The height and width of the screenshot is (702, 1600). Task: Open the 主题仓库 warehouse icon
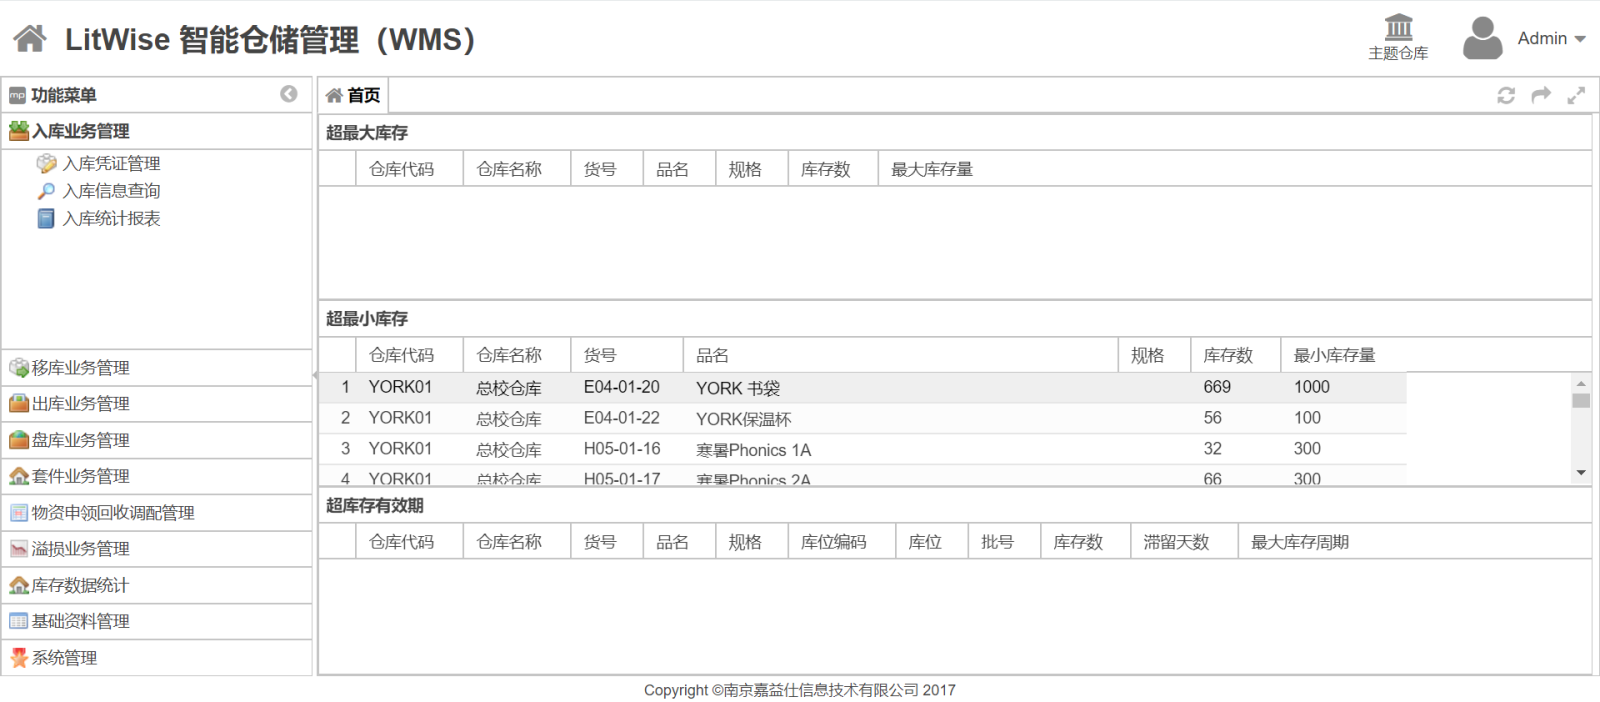click(x=1398, y=27)
